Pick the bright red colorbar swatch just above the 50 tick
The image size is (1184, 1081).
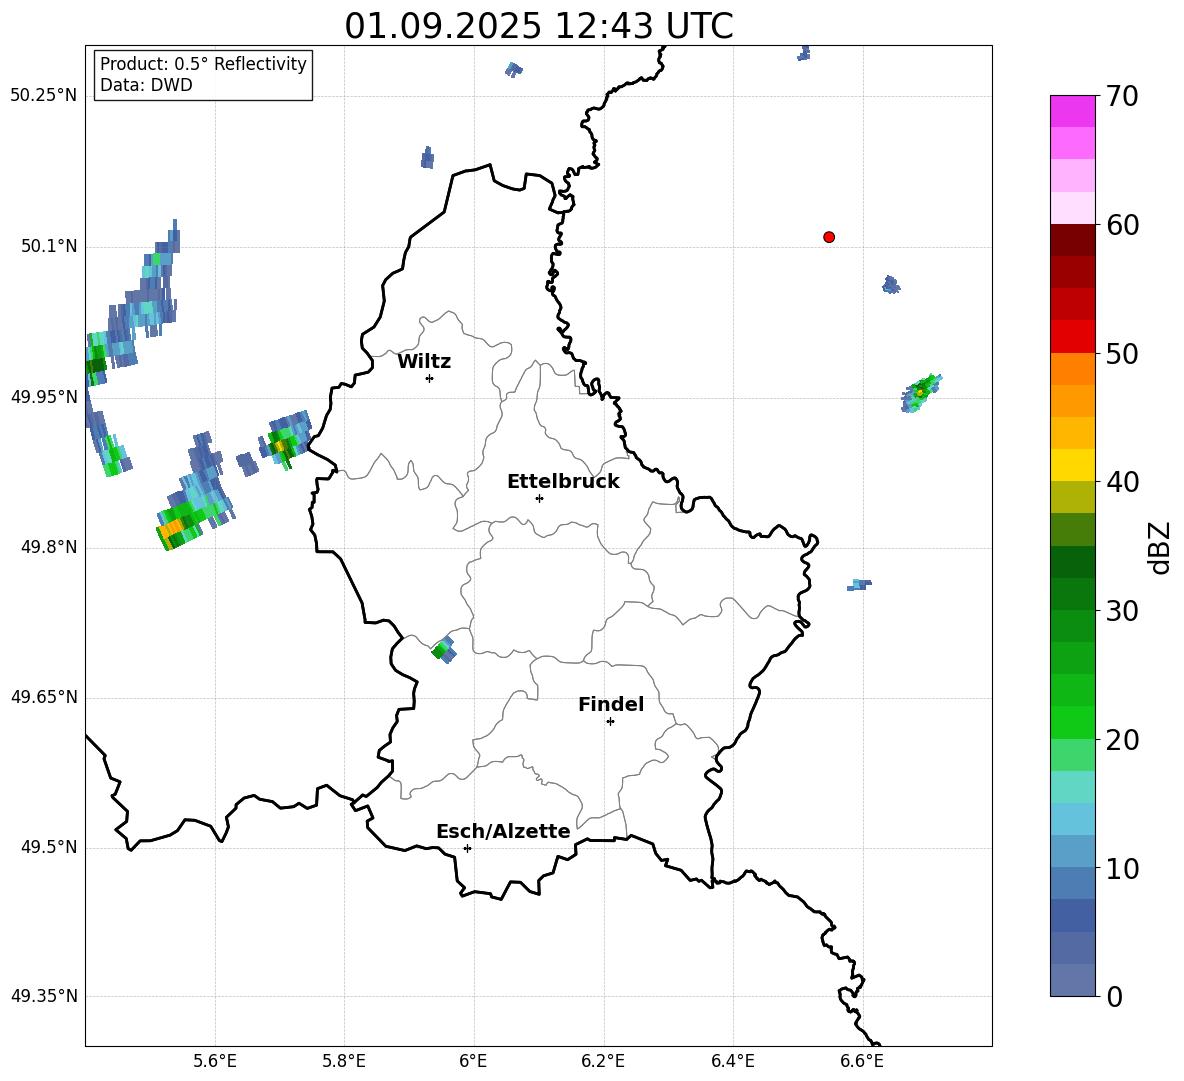tap(1072, 337)
